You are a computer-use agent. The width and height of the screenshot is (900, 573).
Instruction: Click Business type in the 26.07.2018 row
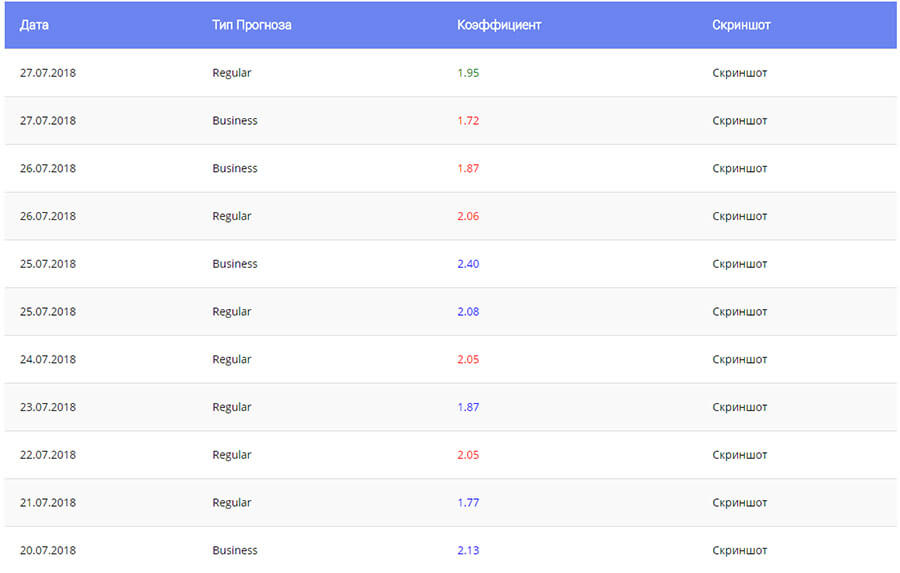click(235, 168)
